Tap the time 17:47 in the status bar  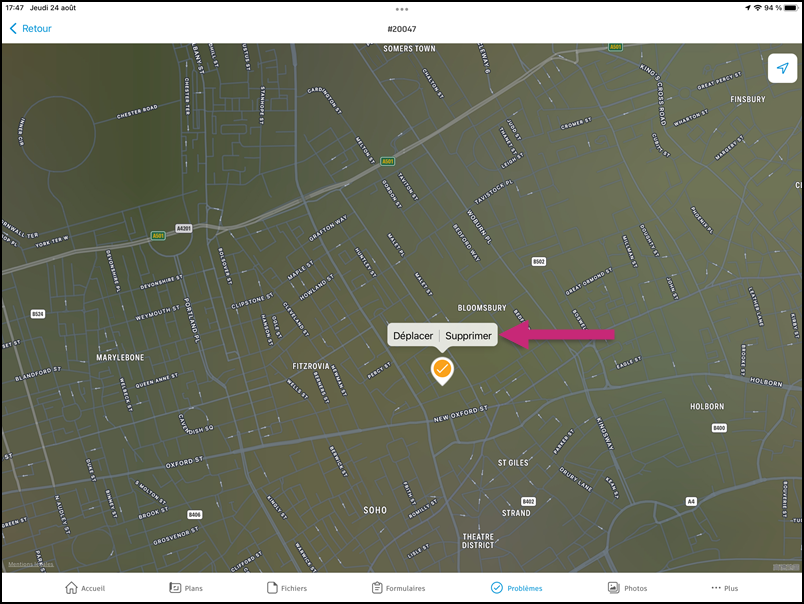click(x=15, y=8)
